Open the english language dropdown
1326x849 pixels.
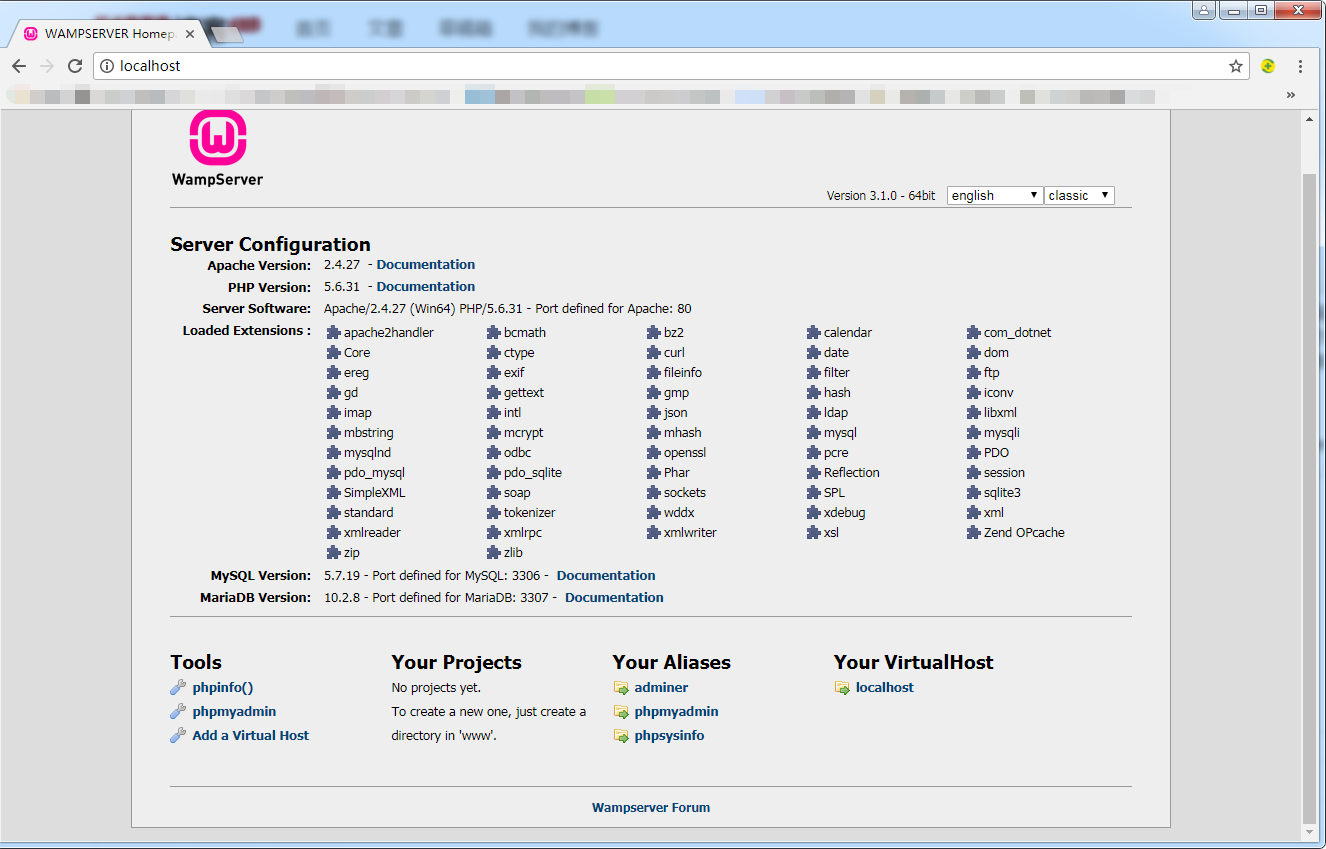pos(995,195)
